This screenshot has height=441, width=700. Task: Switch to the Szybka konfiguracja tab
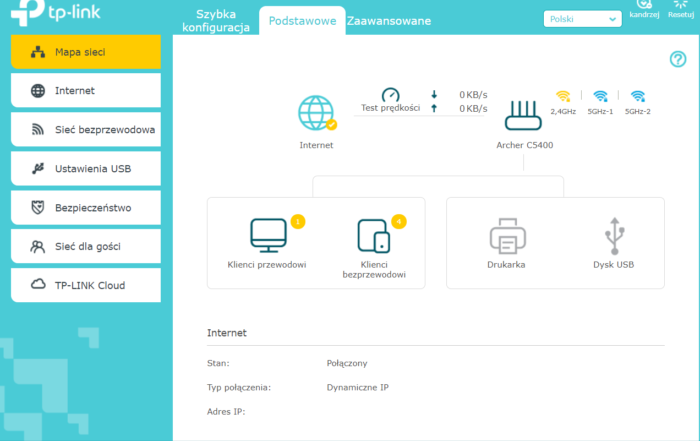[x=222, y=21]
